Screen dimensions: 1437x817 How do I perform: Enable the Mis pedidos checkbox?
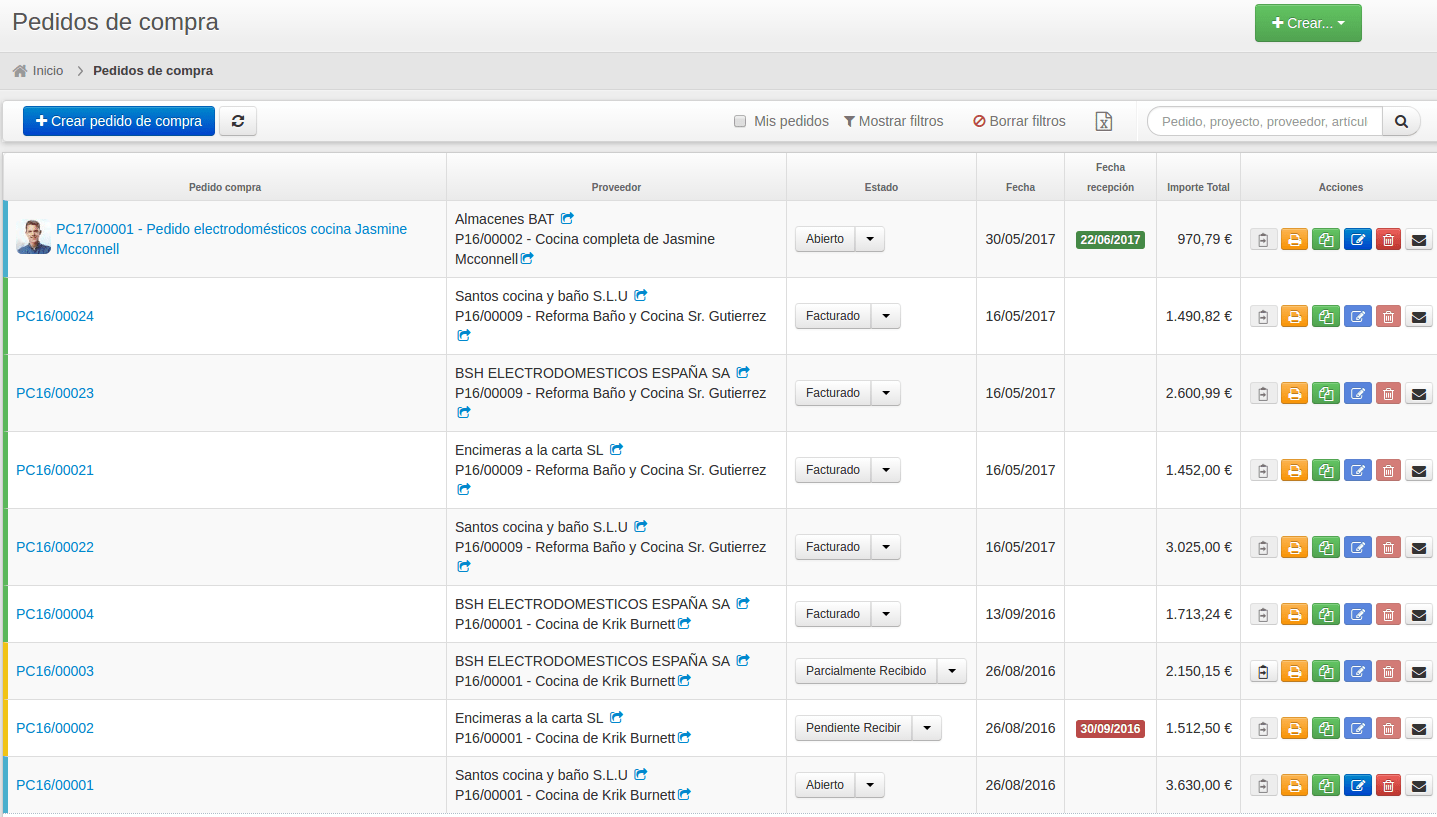[740, 121]
